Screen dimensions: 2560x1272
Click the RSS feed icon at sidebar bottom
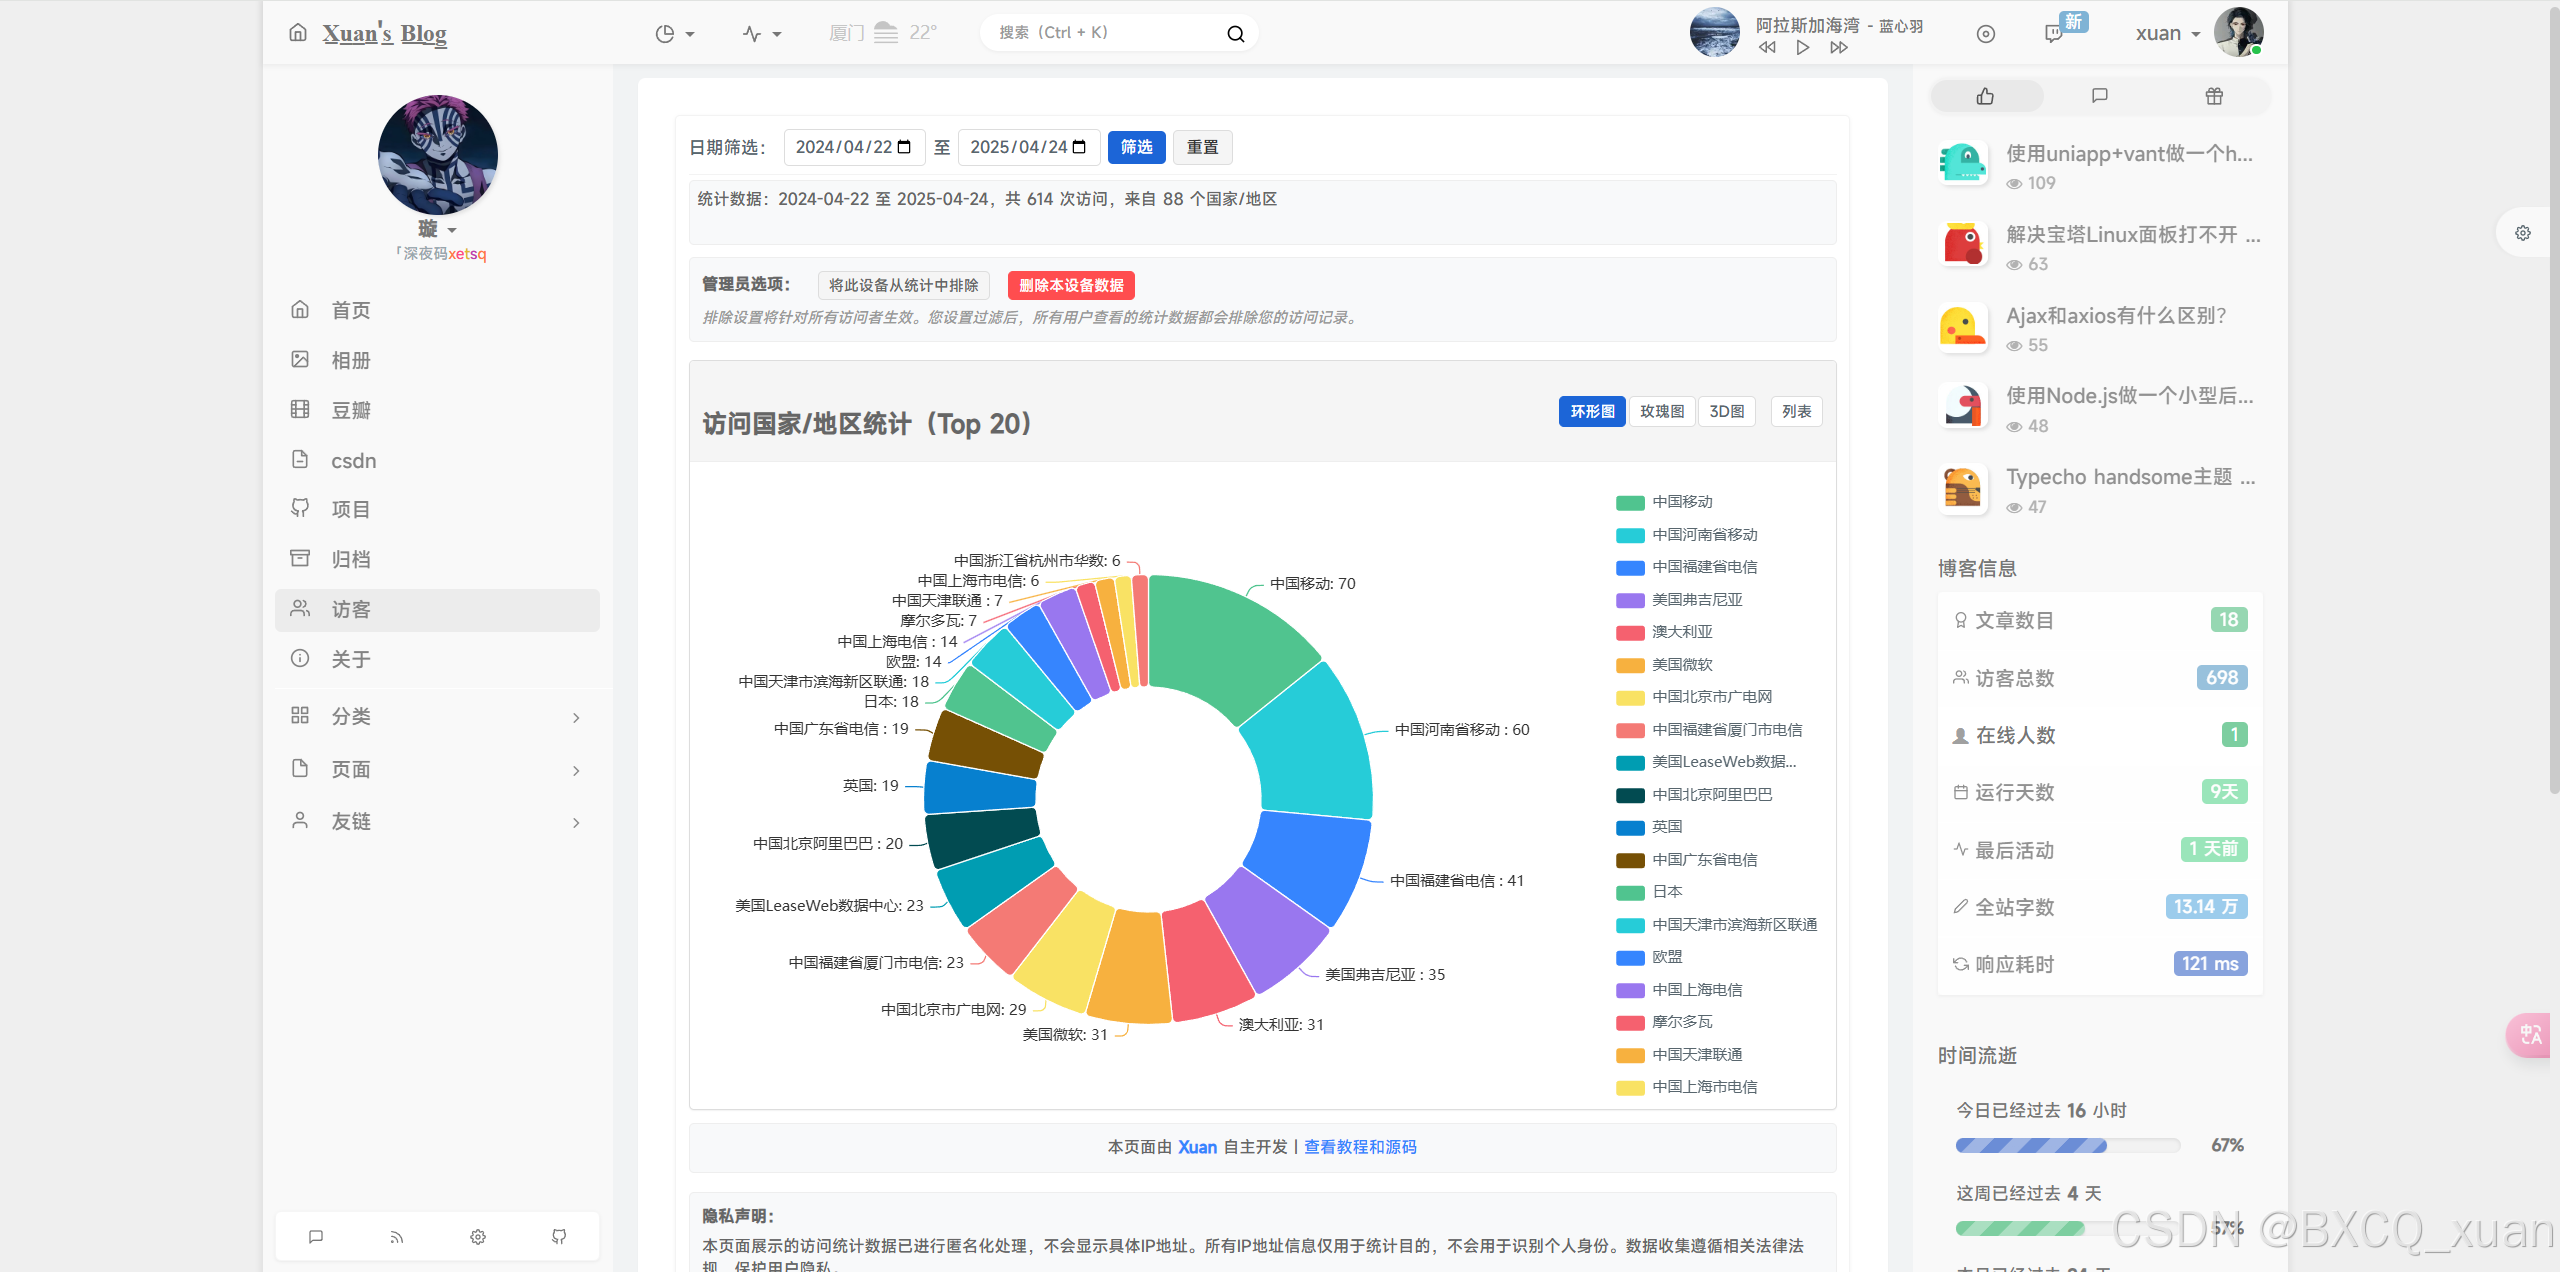(397, 1237)
